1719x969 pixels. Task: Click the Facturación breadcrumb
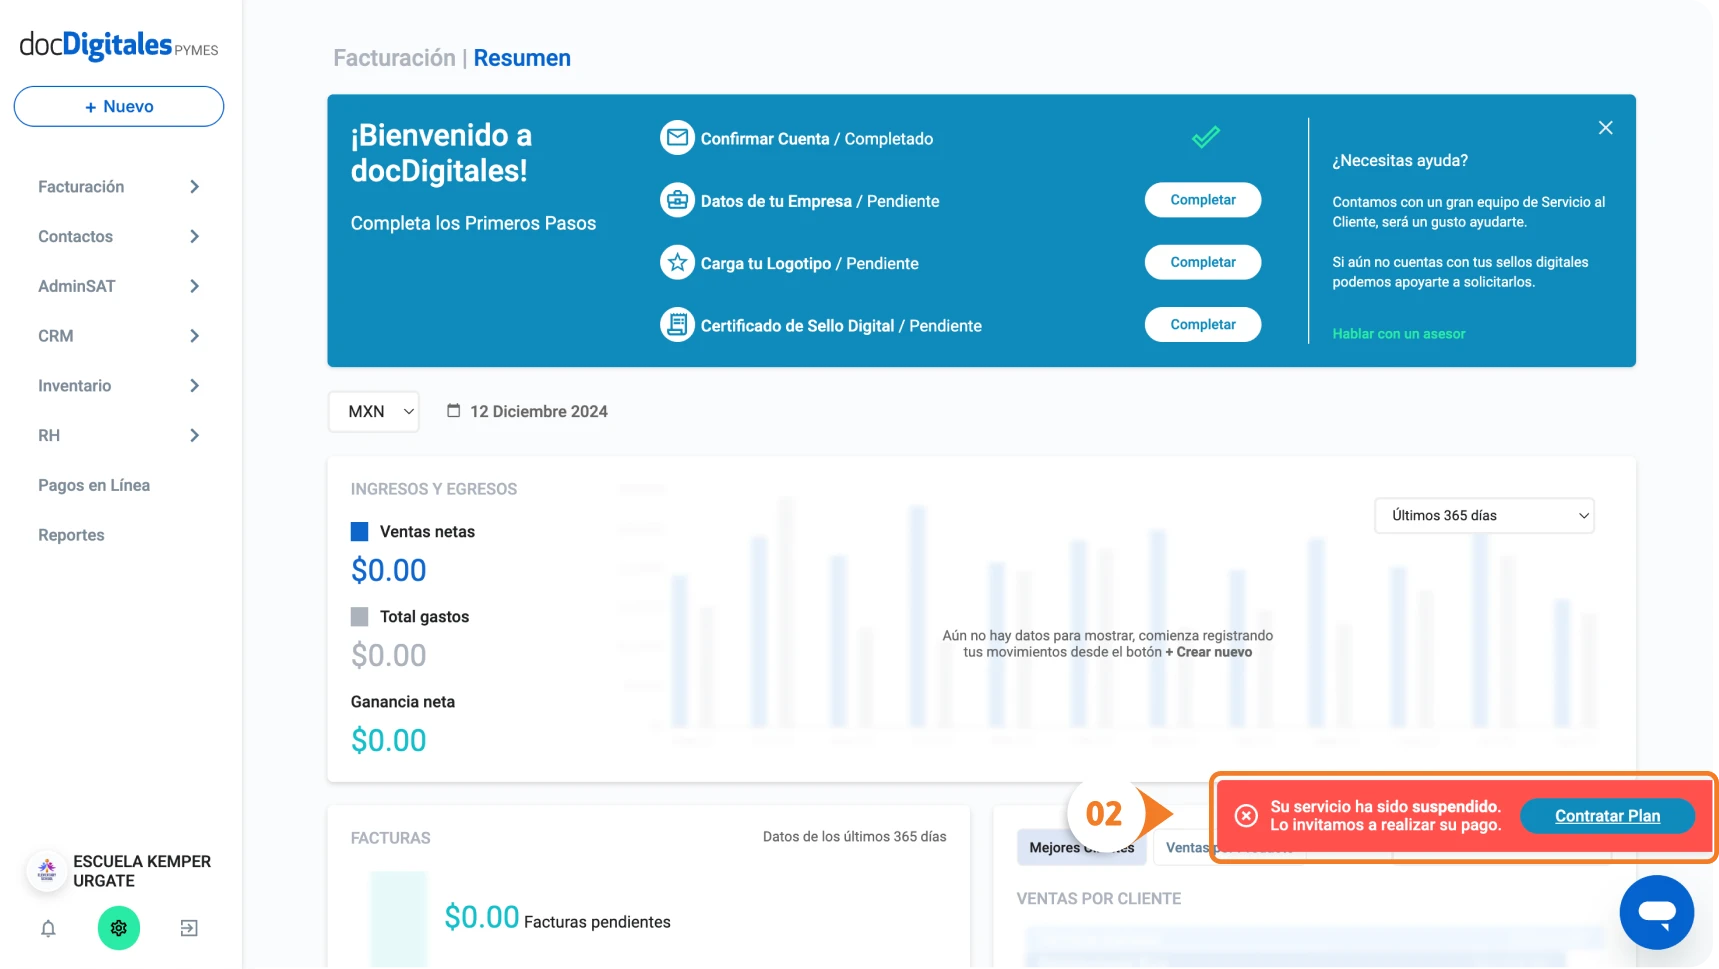pos(394,58)
